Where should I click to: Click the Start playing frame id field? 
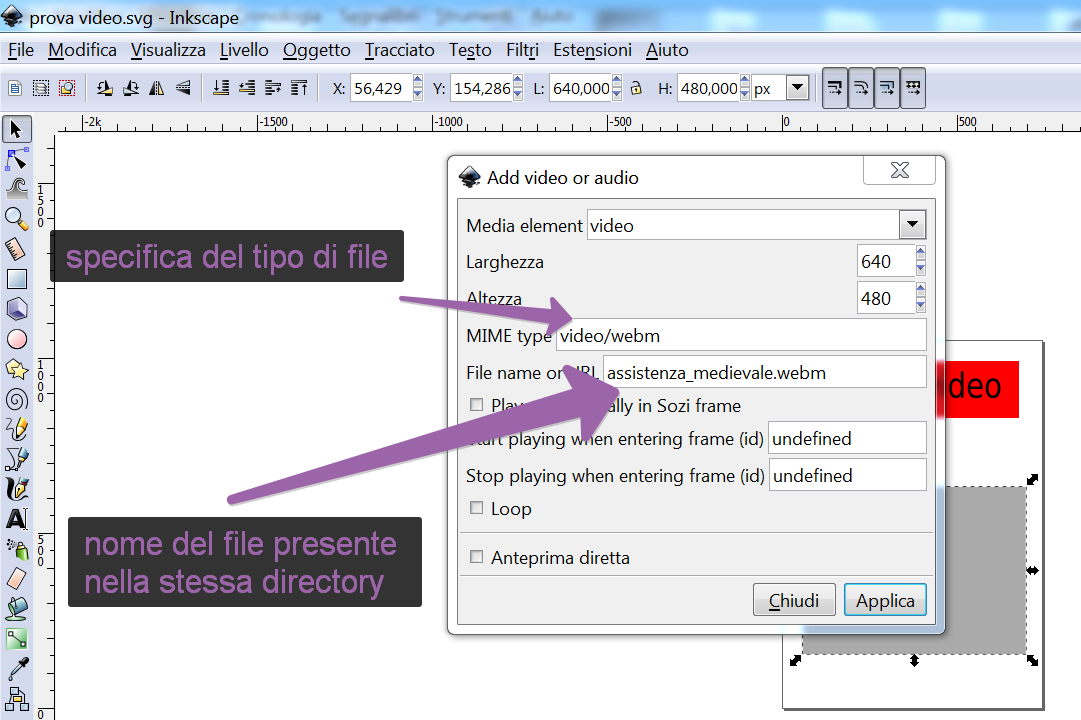847,438
